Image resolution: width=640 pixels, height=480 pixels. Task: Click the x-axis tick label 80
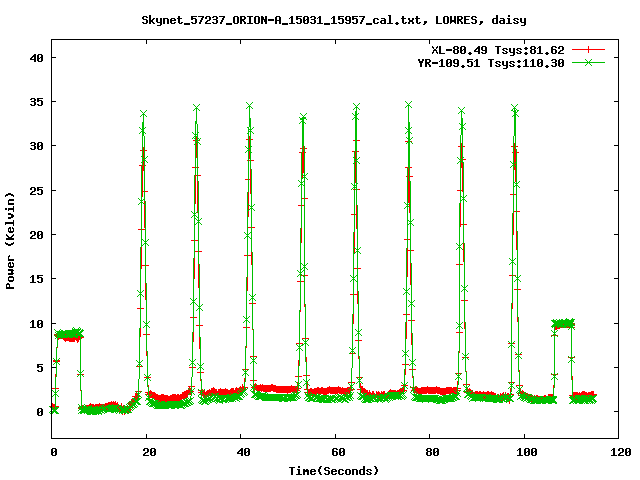[432, 452]
